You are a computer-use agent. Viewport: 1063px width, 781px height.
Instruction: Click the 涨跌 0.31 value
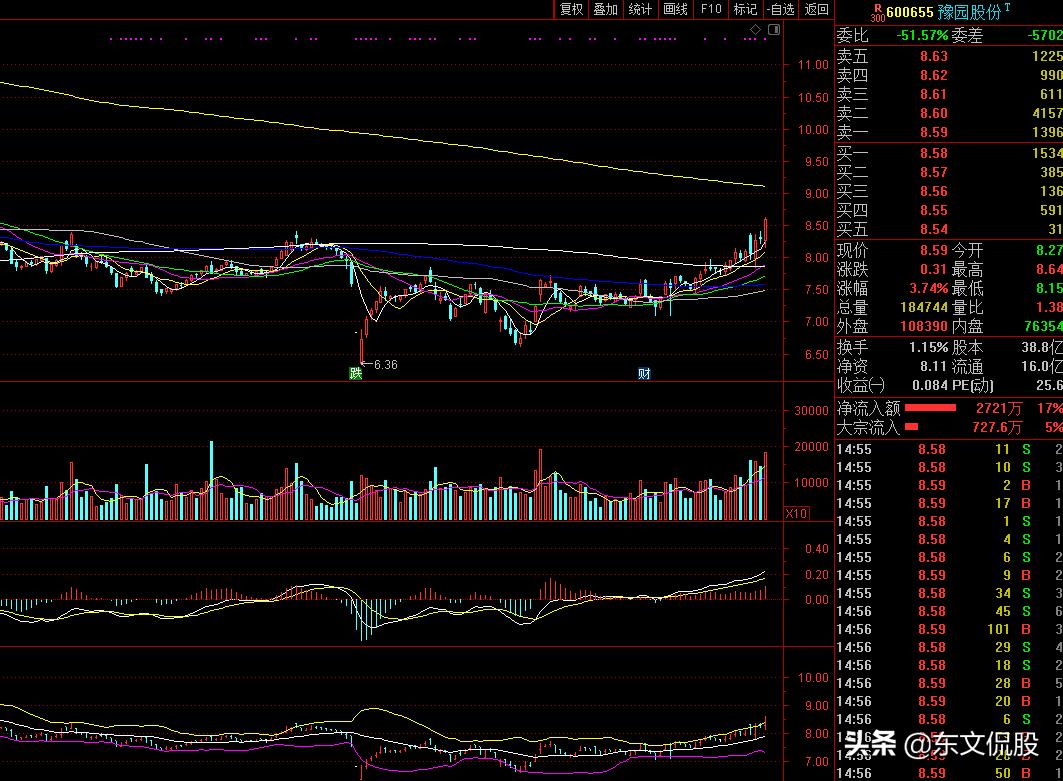pos(934,269)
